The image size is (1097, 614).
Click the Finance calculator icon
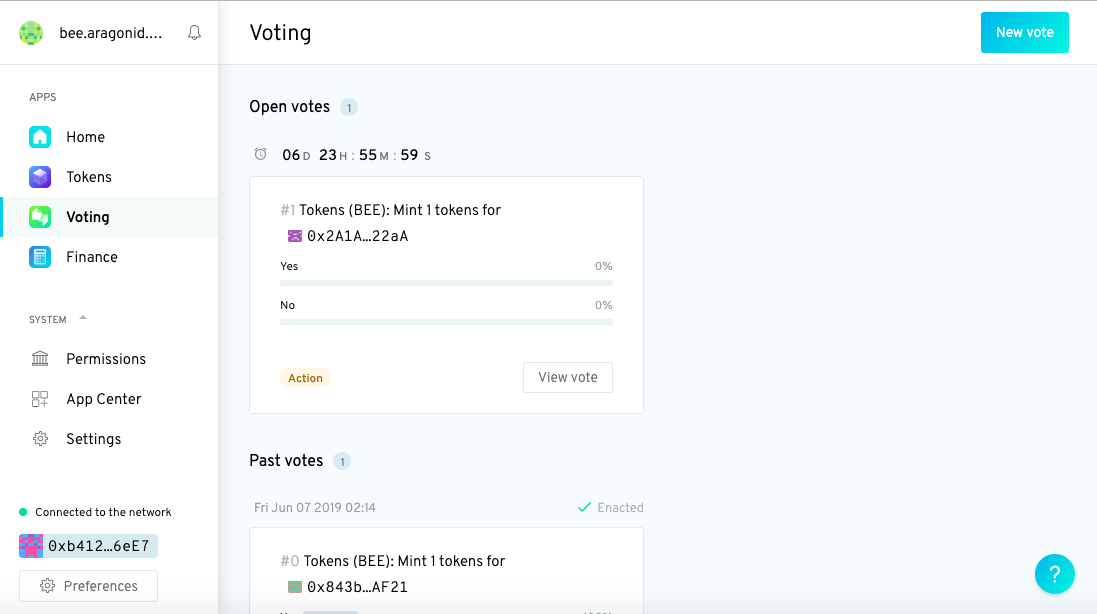40,257
